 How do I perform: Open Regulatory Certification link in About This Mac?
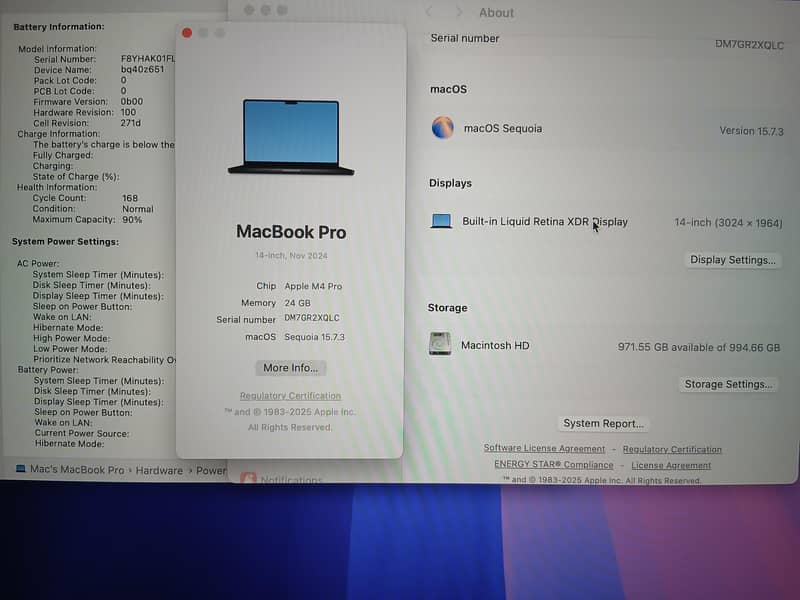(x=290, y=396)
